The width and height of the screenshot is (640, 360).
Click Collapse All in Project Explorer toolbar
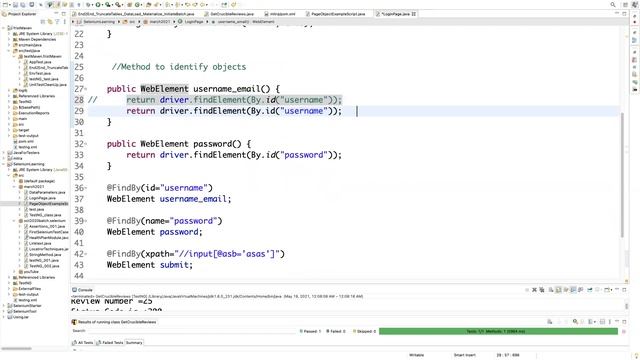point(43,22)
